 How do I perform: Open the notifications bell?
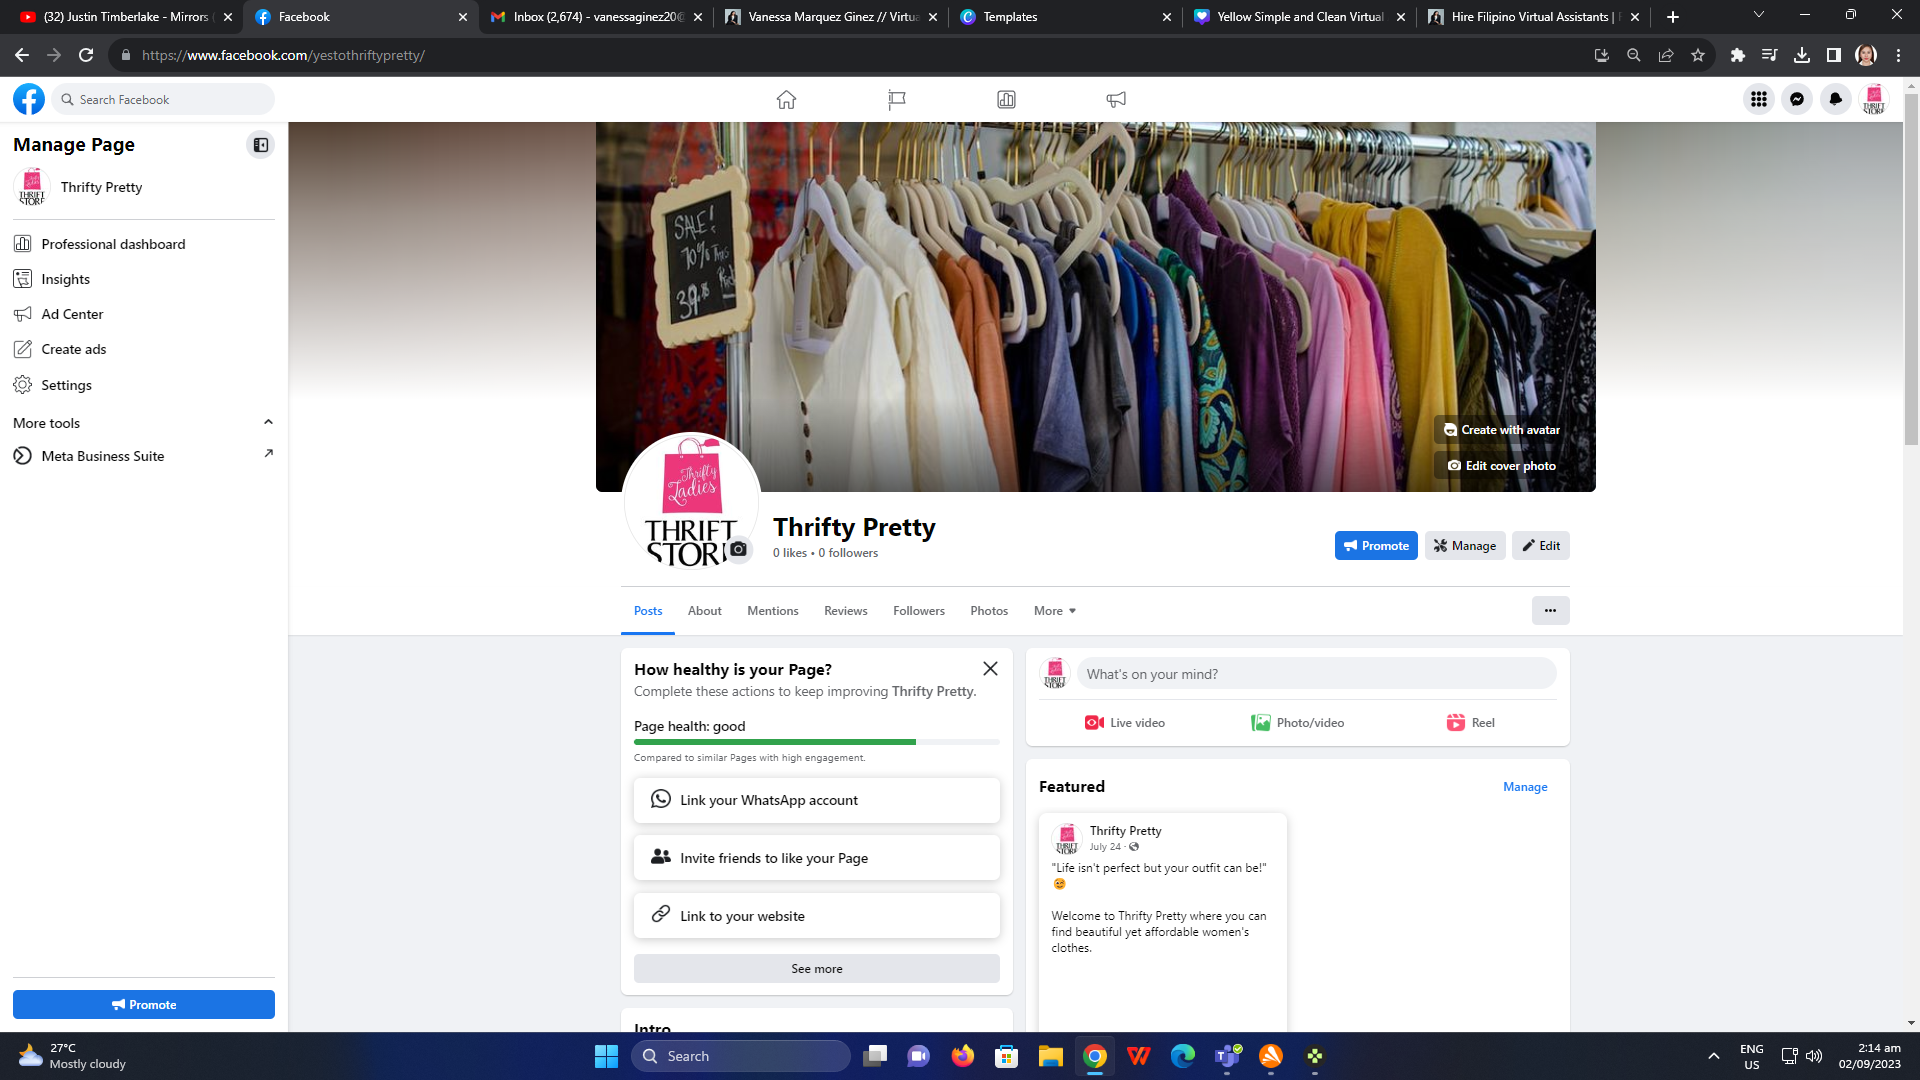click(1835, 99)
